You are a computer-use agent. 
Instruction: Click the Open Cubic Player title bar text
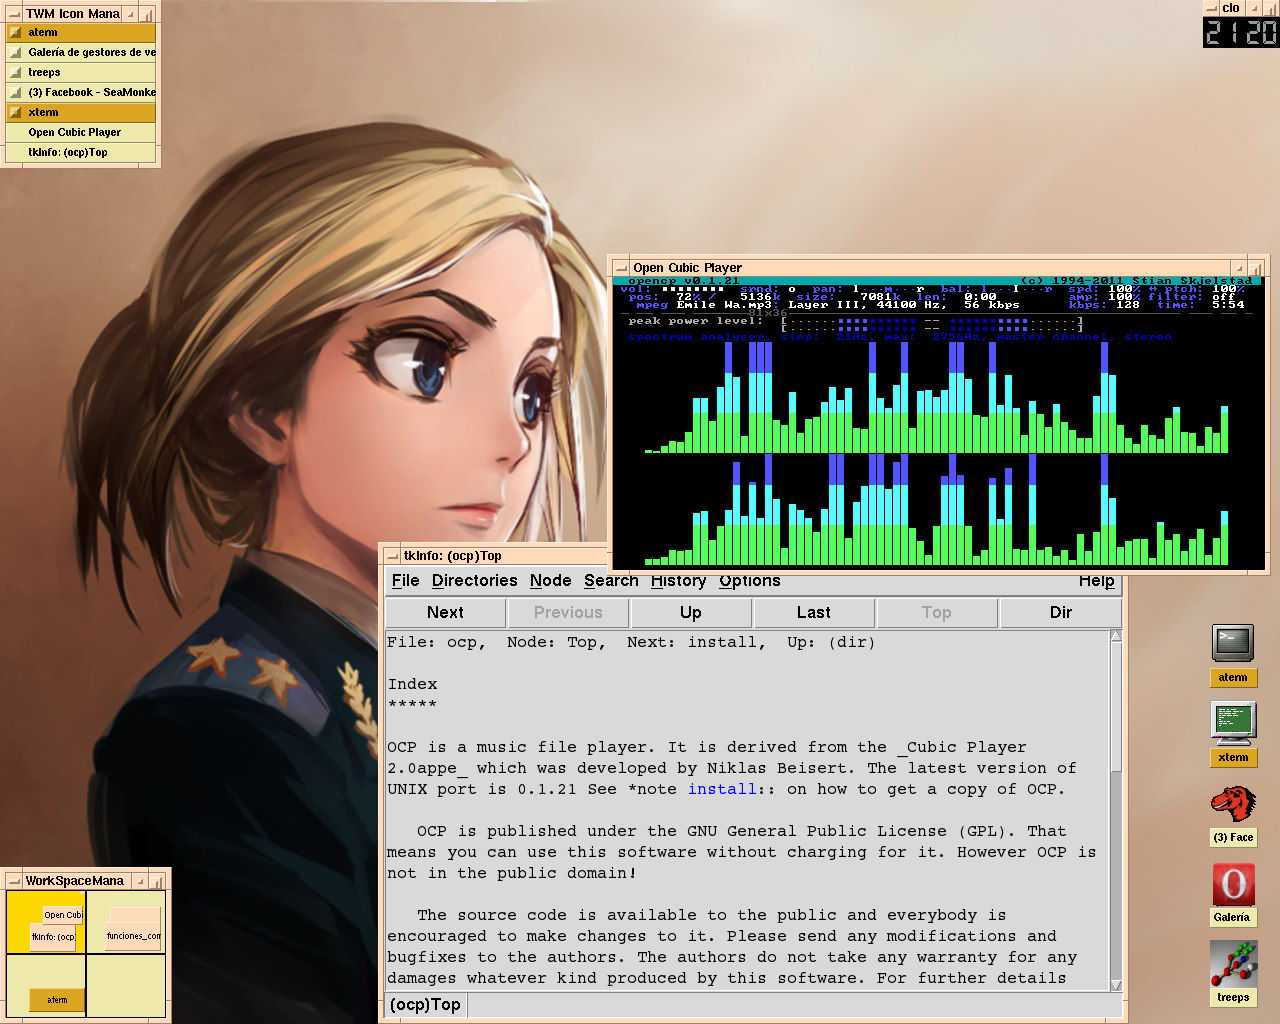pos(687,267)
